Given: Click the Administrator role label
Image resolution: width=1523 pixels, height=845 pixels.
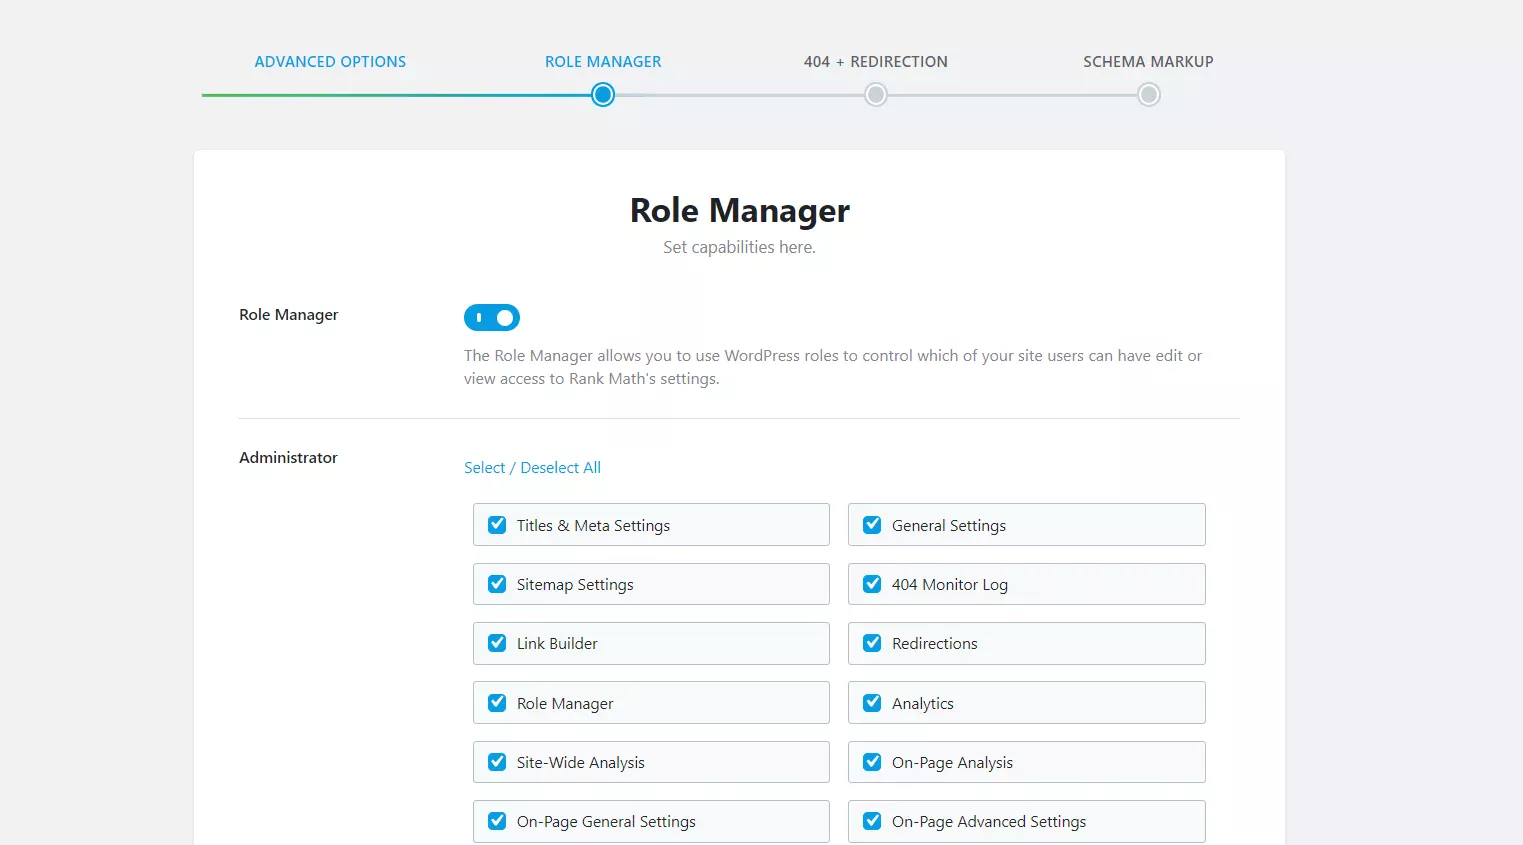Looking at the screenshot, I should pos(288,457).
